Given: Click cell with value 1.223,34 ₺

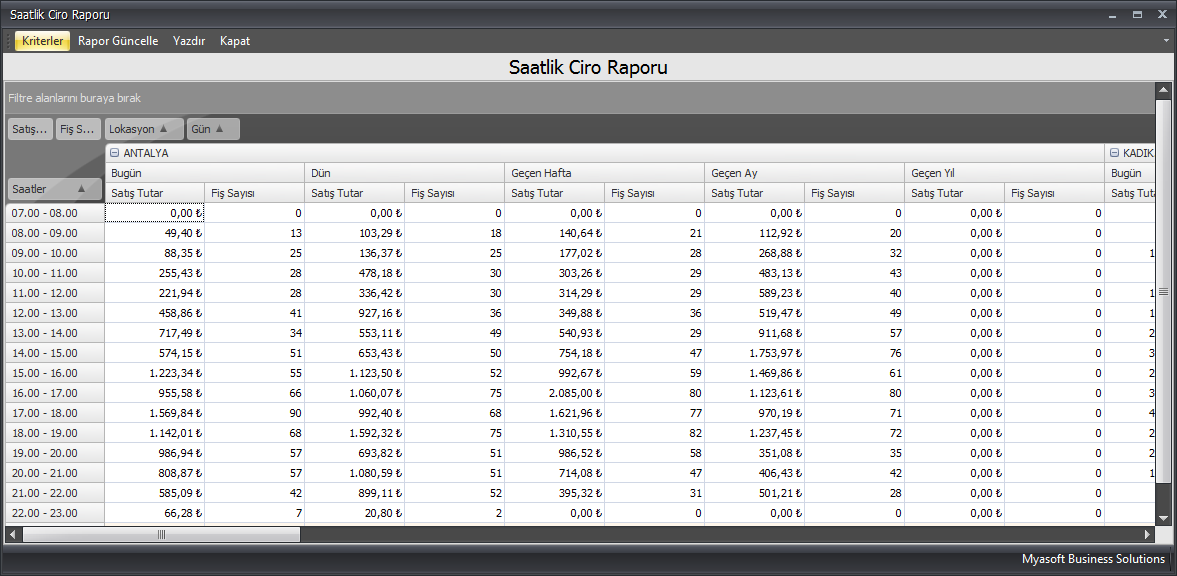Looking at the screenshot, I should 155,373.
